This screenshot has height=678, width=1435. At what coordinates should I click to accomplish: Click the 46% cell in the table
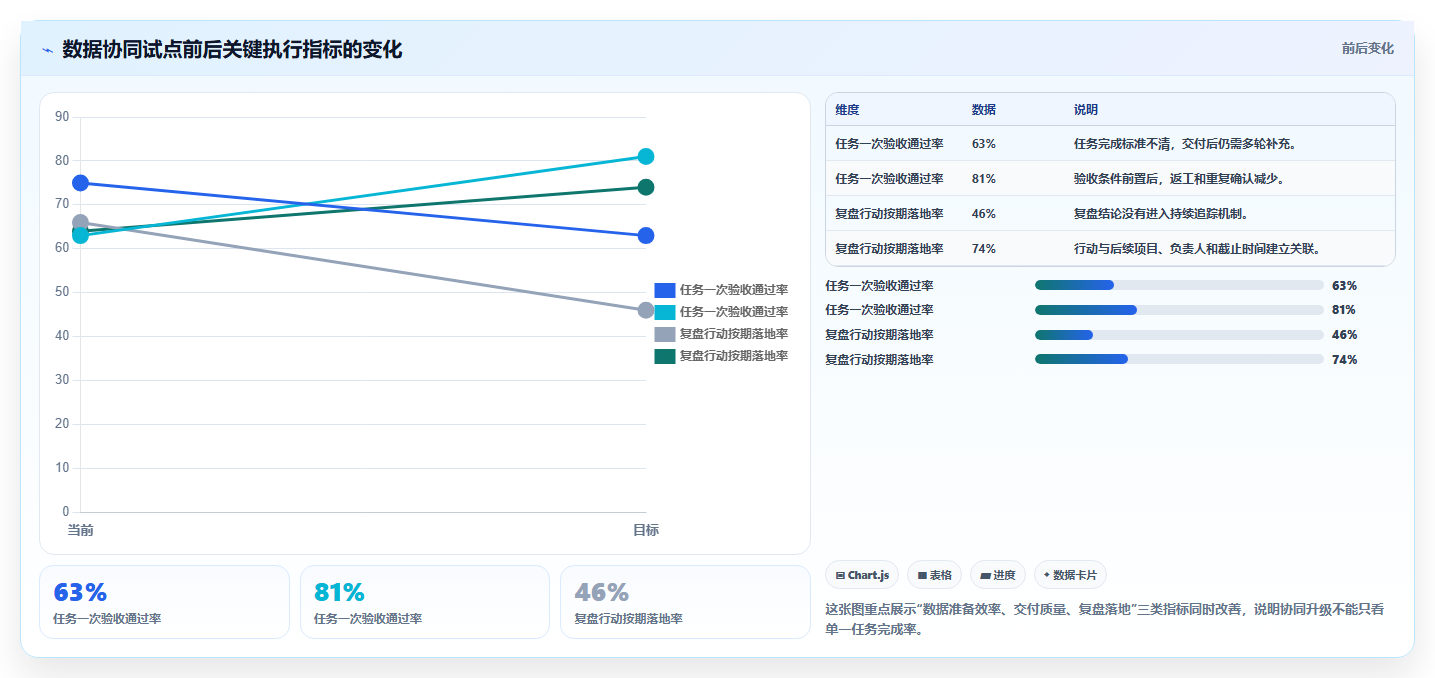tap(984, 214)
